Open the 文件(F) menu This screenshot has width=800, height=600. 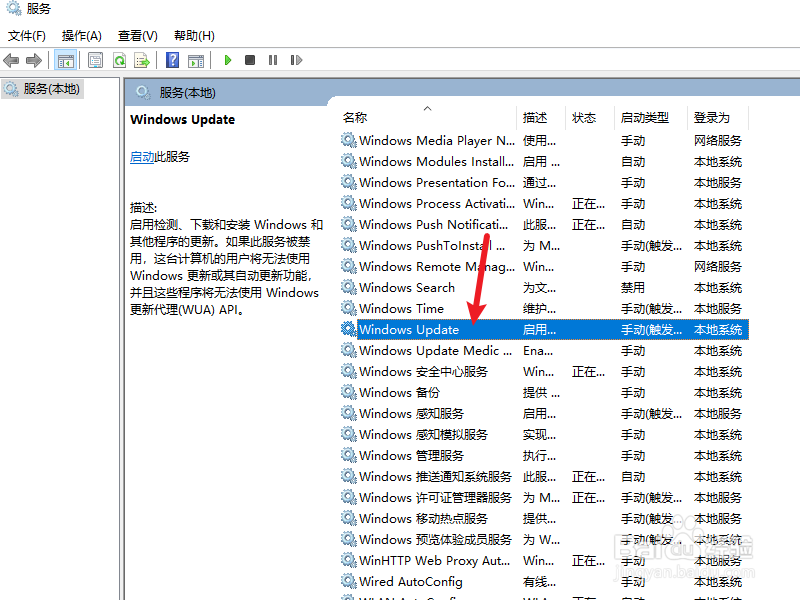tap(26, 35)
